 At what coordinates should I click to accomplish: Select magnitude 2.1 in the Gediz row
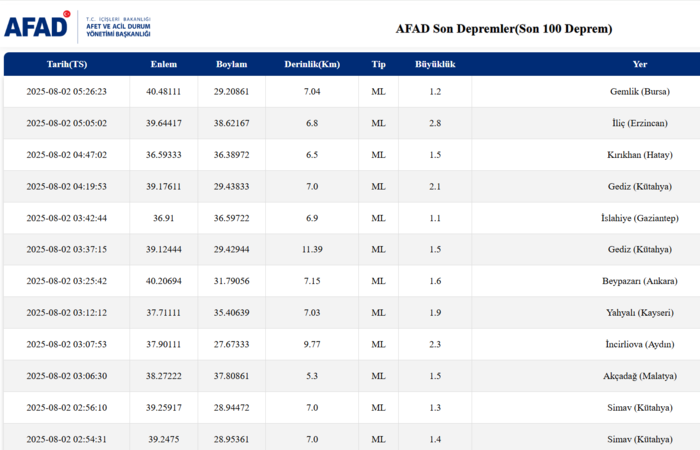[x=435, y=187]
